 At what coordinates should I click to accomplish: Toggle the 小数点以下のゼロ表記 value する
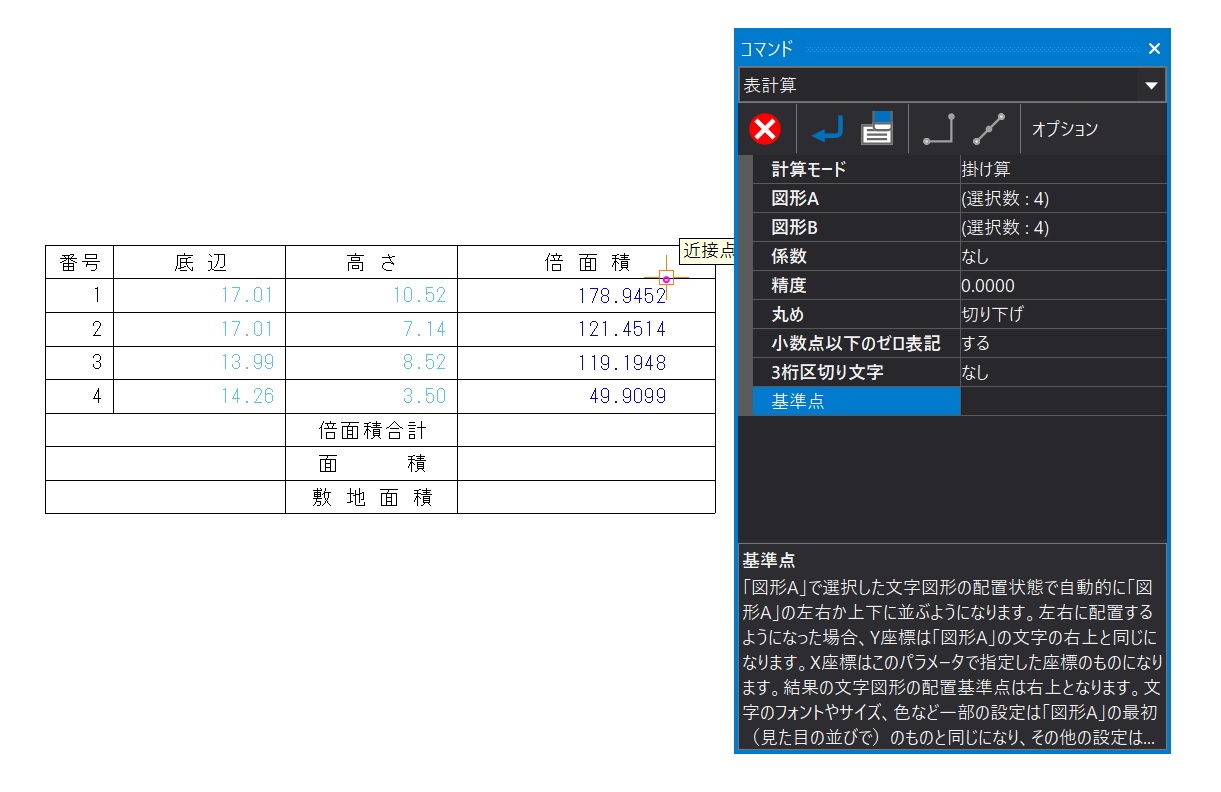[1062, 343]
